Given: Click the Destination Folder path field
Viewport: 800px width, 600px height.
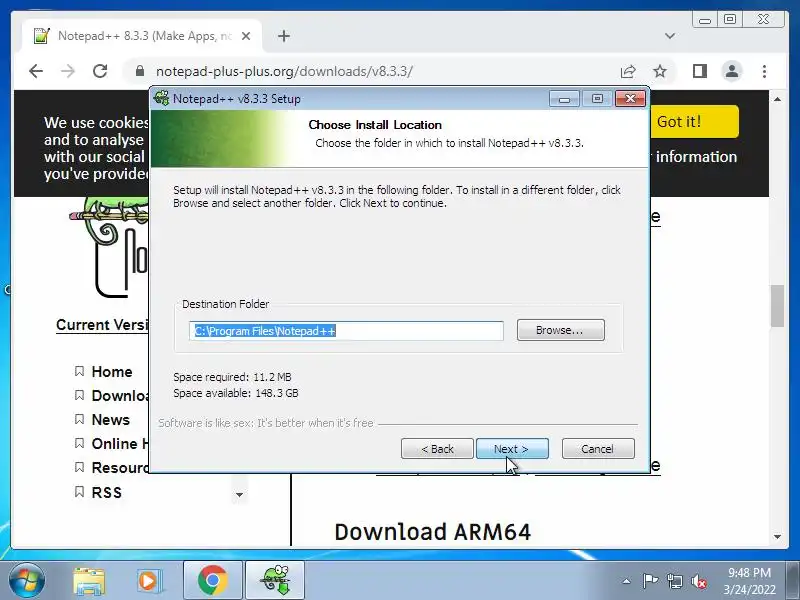Looking at the screenshot, I should pos(346,331).
